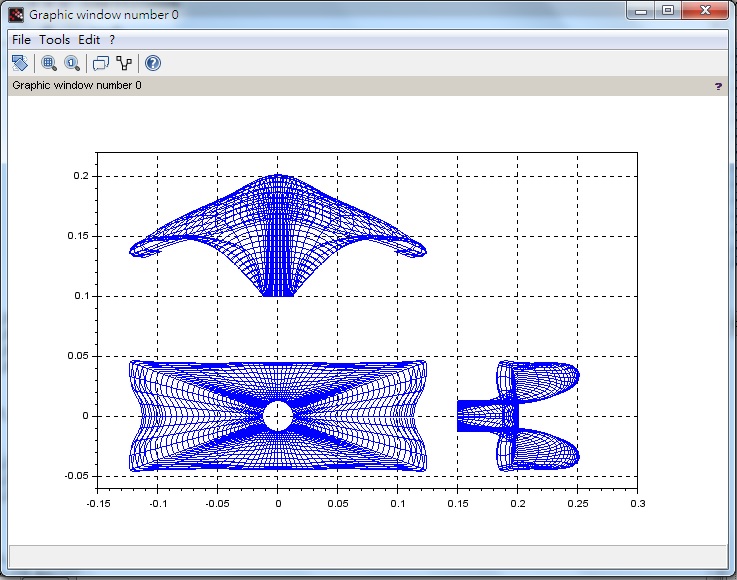Maximize the Graphic window
Image resolution: width=737 pixels, height=580 pixels.
(x=668, y=11)
